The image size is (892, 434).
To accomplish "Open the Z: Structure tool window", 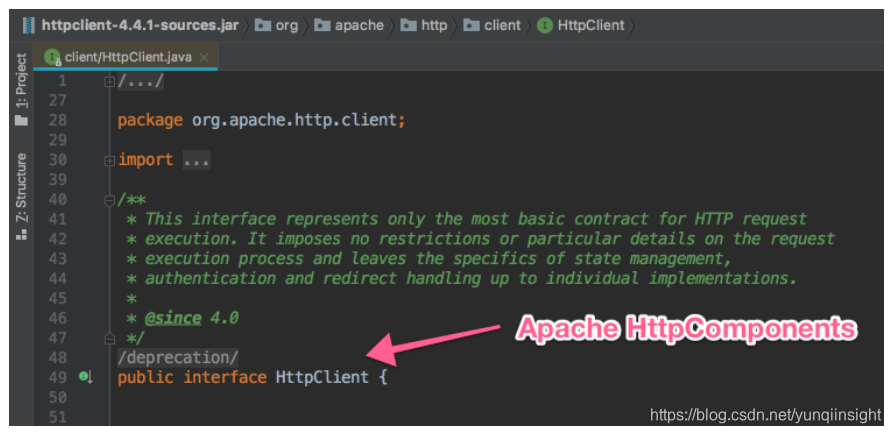I will point(21,186).
